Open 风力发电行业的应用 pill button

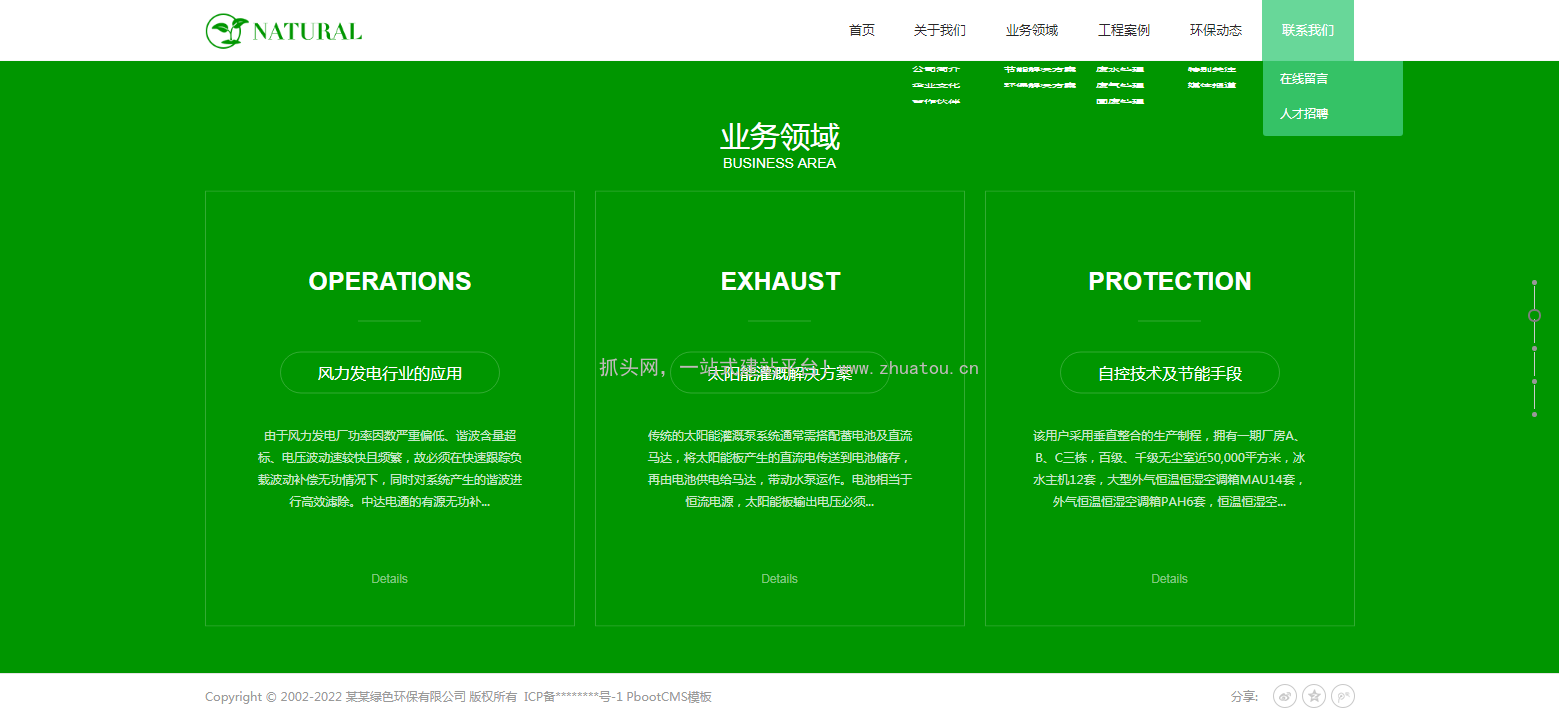pos(390,373)
